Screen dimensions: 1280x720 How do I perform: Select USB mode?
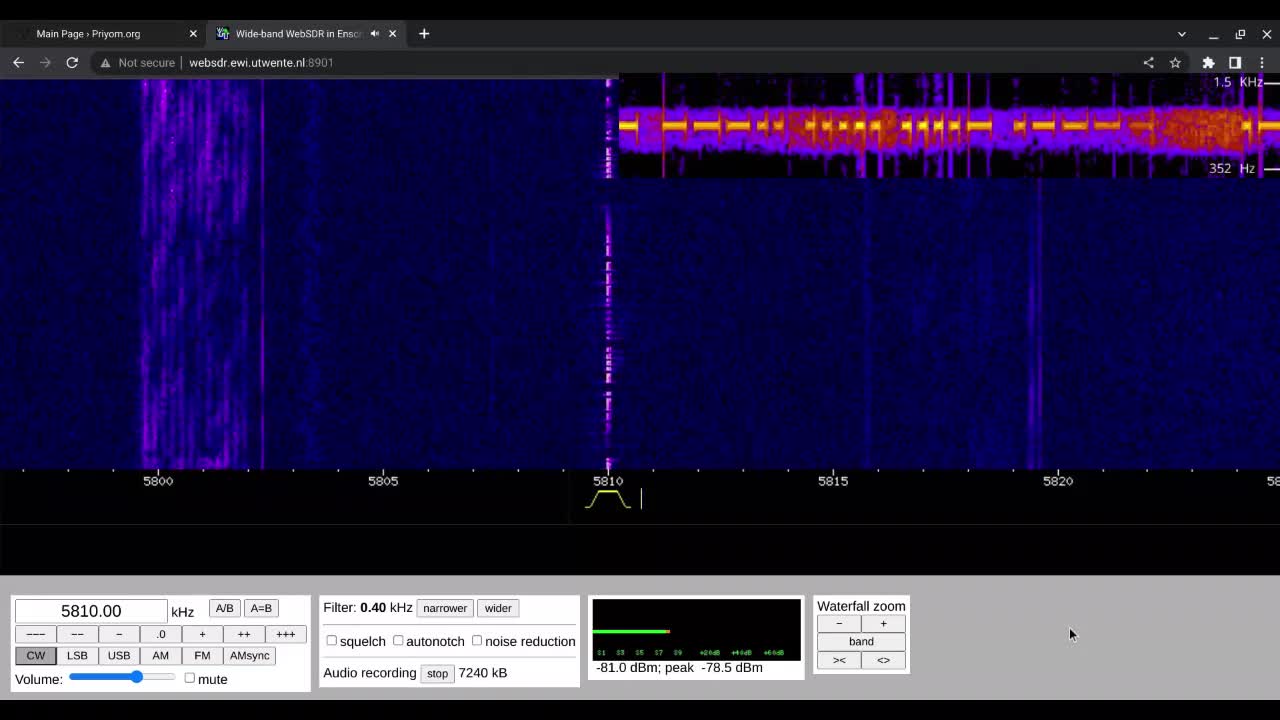119,656
